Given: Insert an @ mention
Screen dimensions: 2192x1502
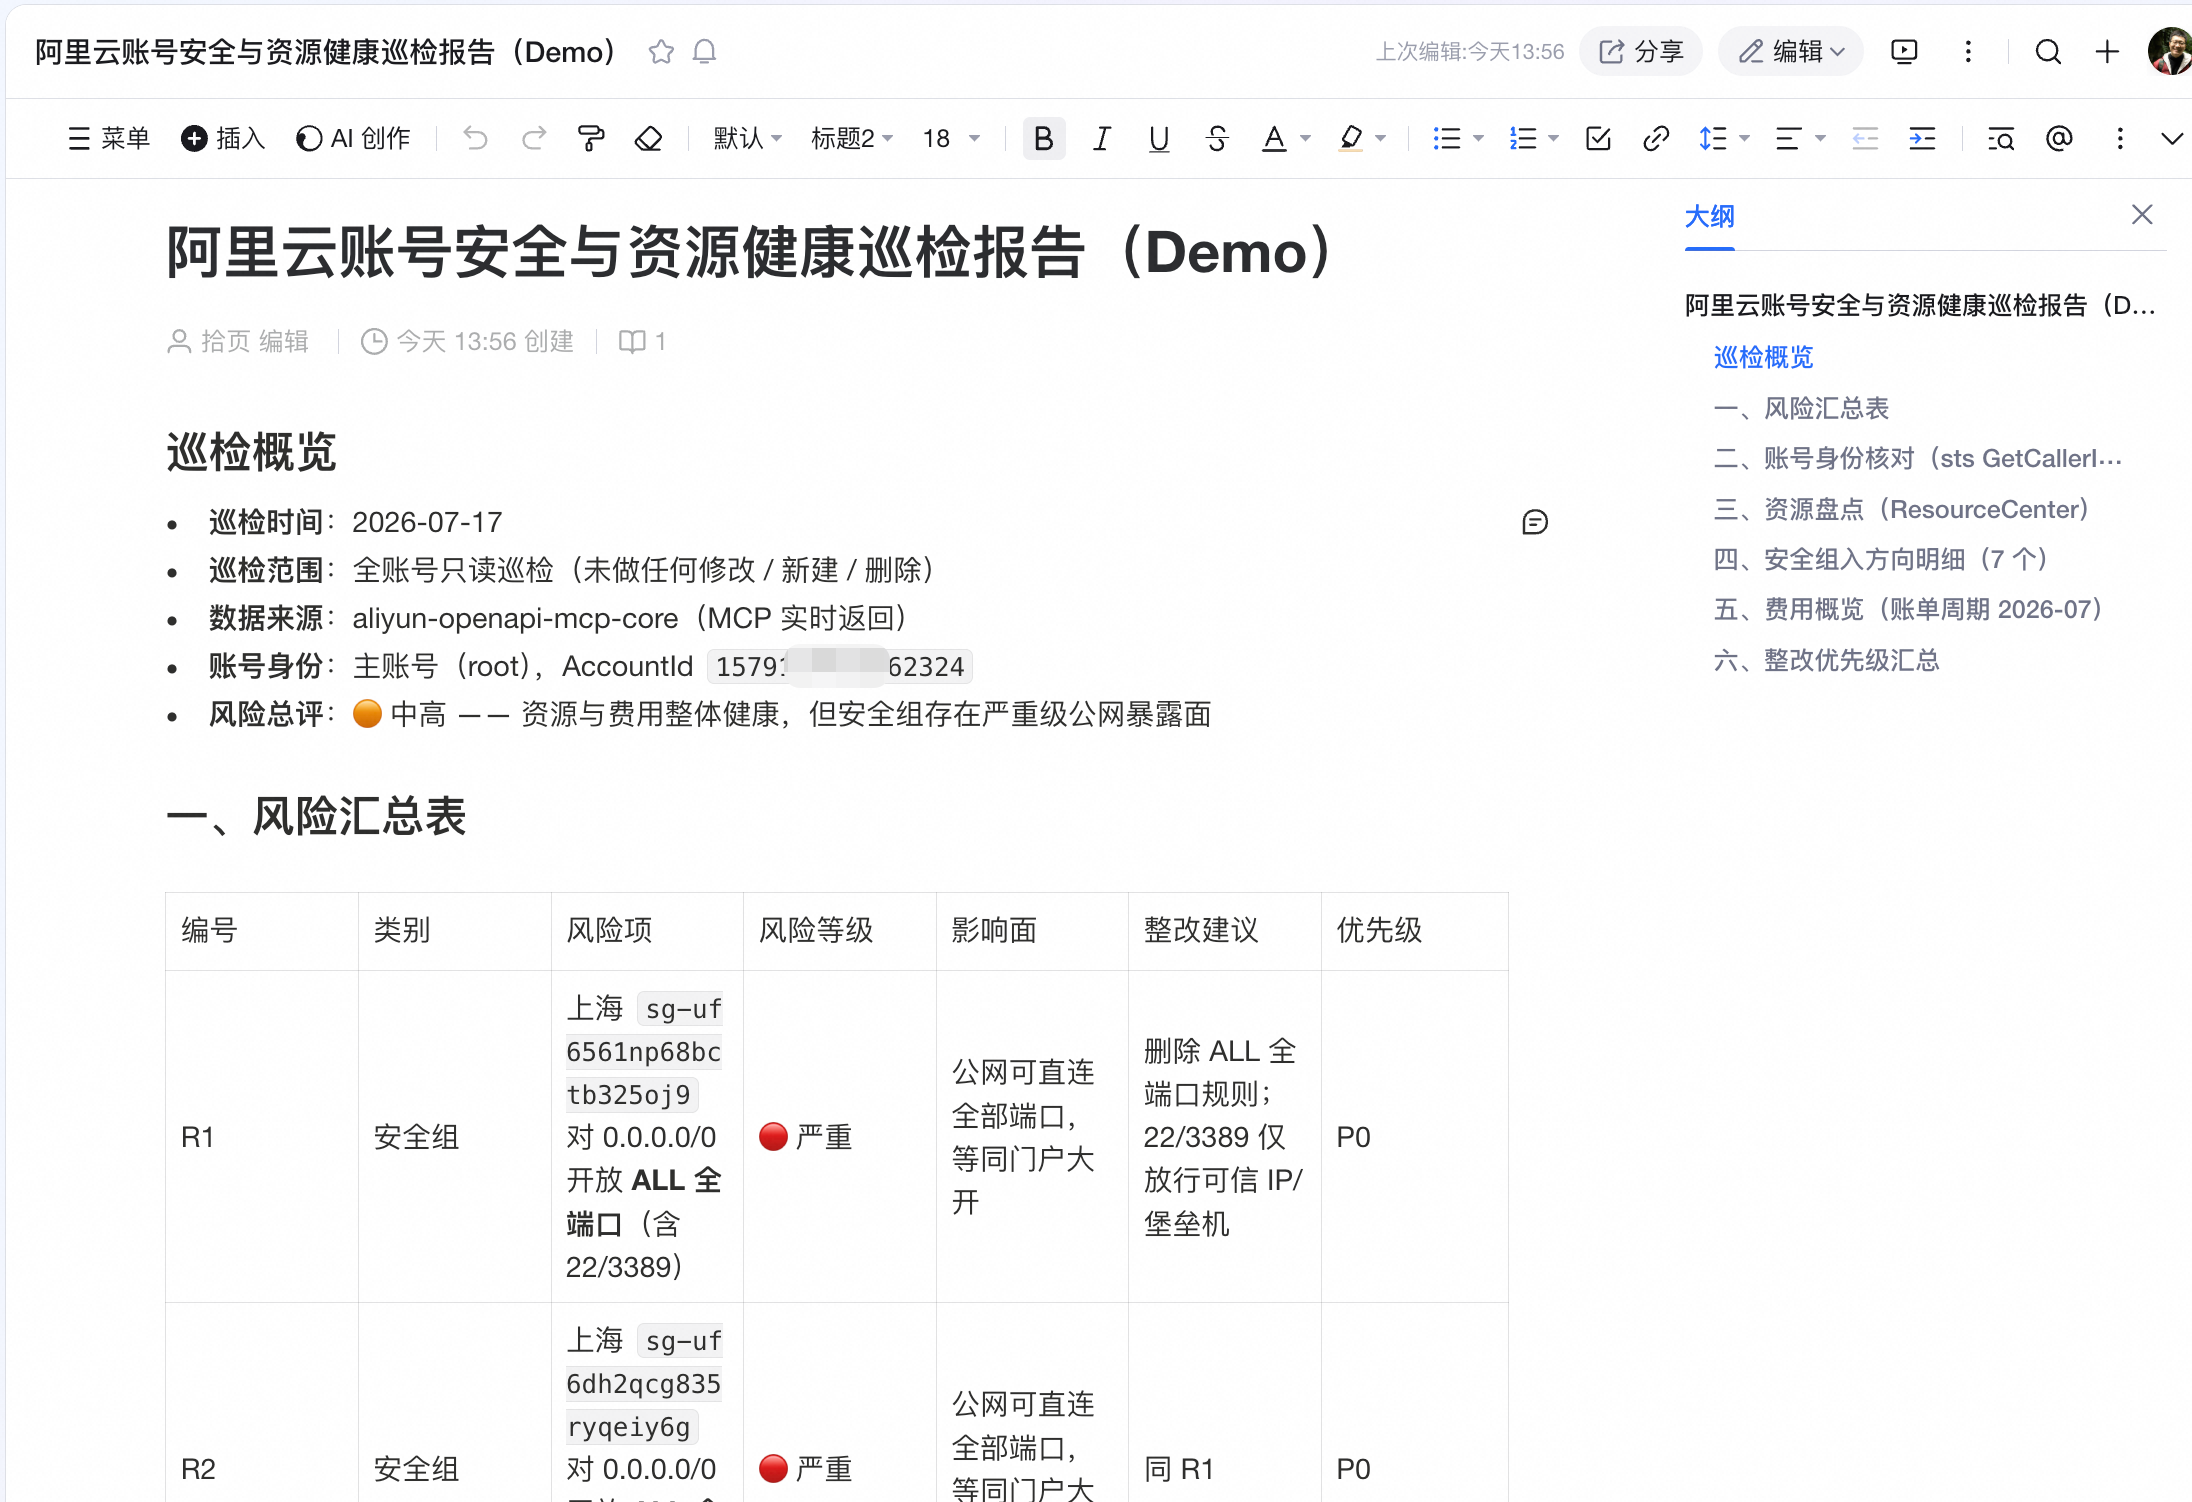Looking at the screenshot, I should [2059, 138].
